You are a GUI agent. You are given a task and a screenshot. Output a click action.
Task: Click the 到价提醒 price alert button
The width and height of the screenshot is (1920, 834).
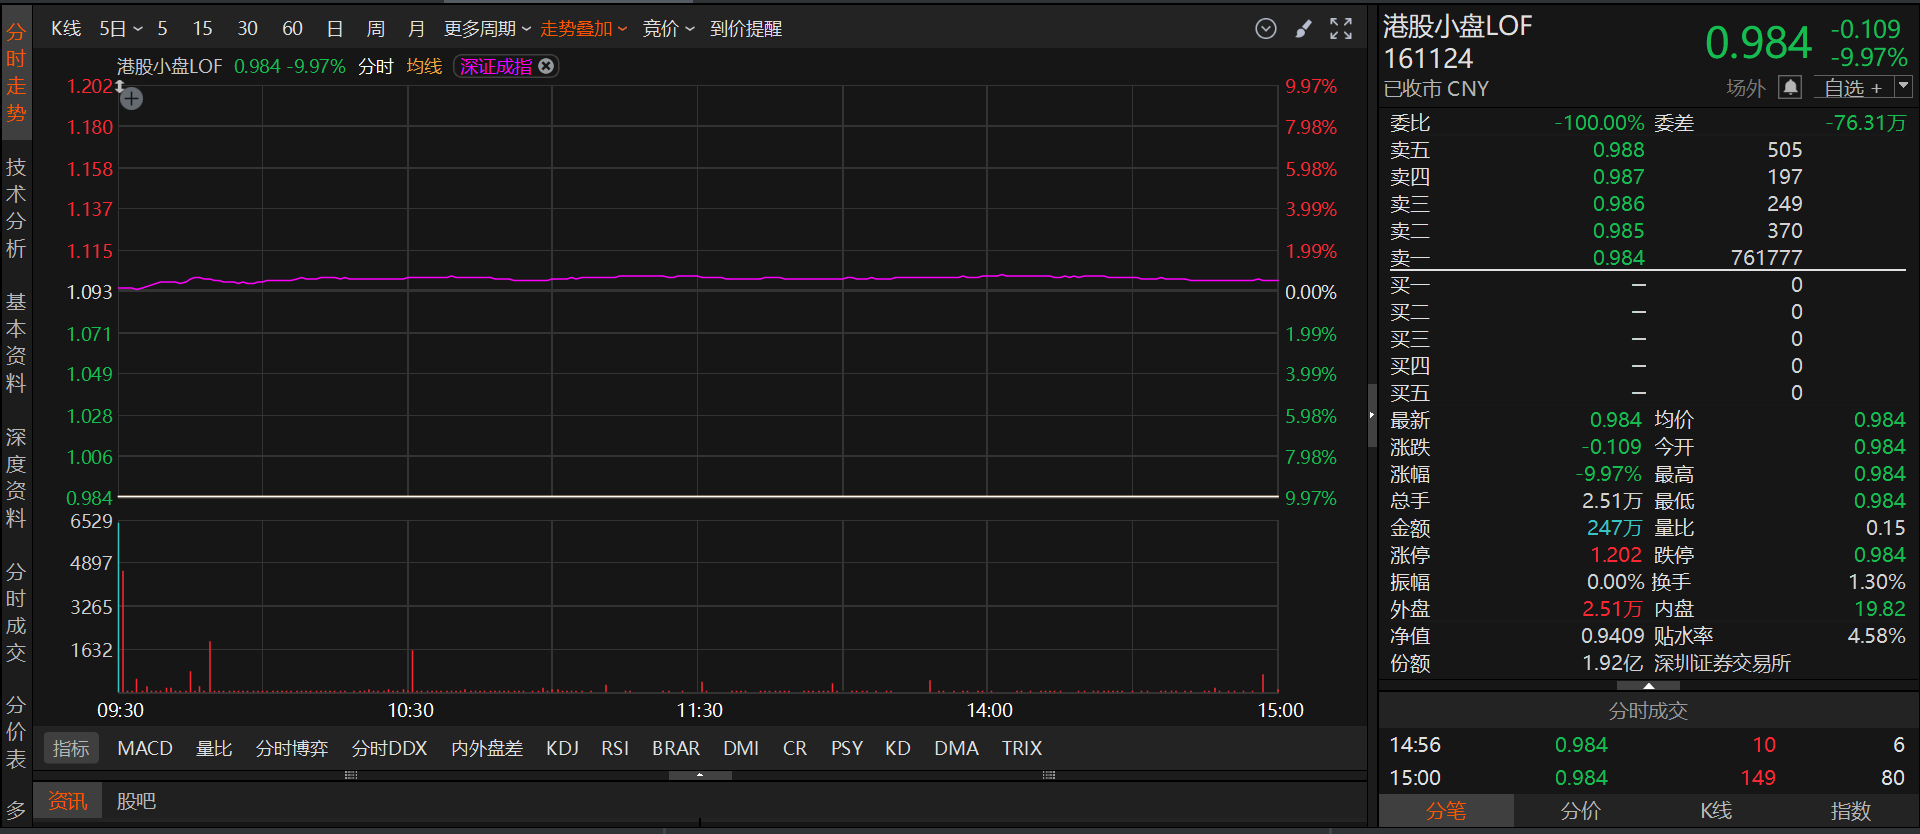[x=746, y=29]
